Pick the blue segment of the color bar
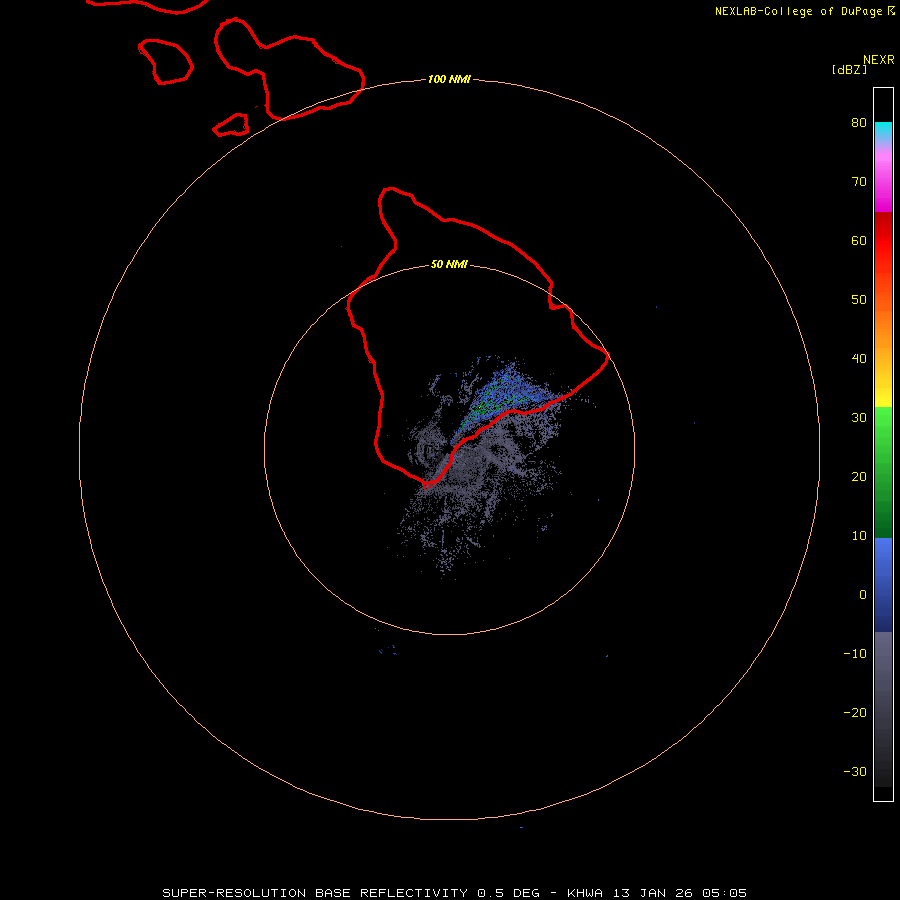 point(883,585)
